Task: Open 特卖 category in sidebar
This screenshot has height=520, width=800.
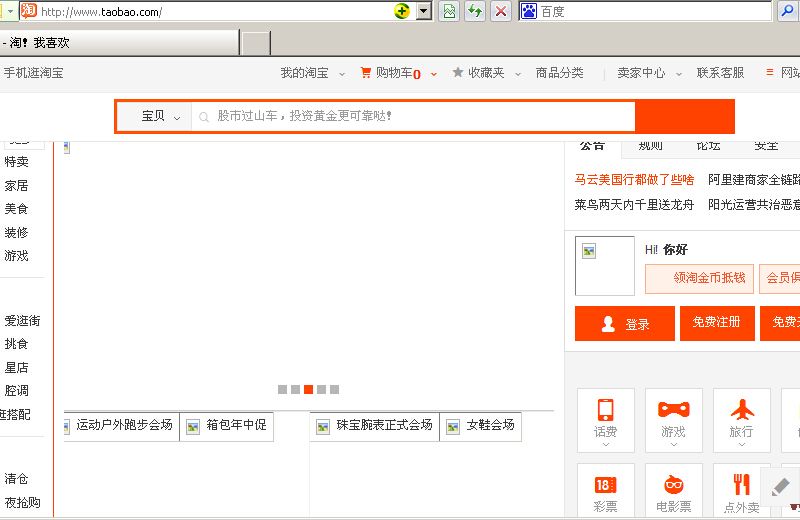Action: tap(16, 162)
